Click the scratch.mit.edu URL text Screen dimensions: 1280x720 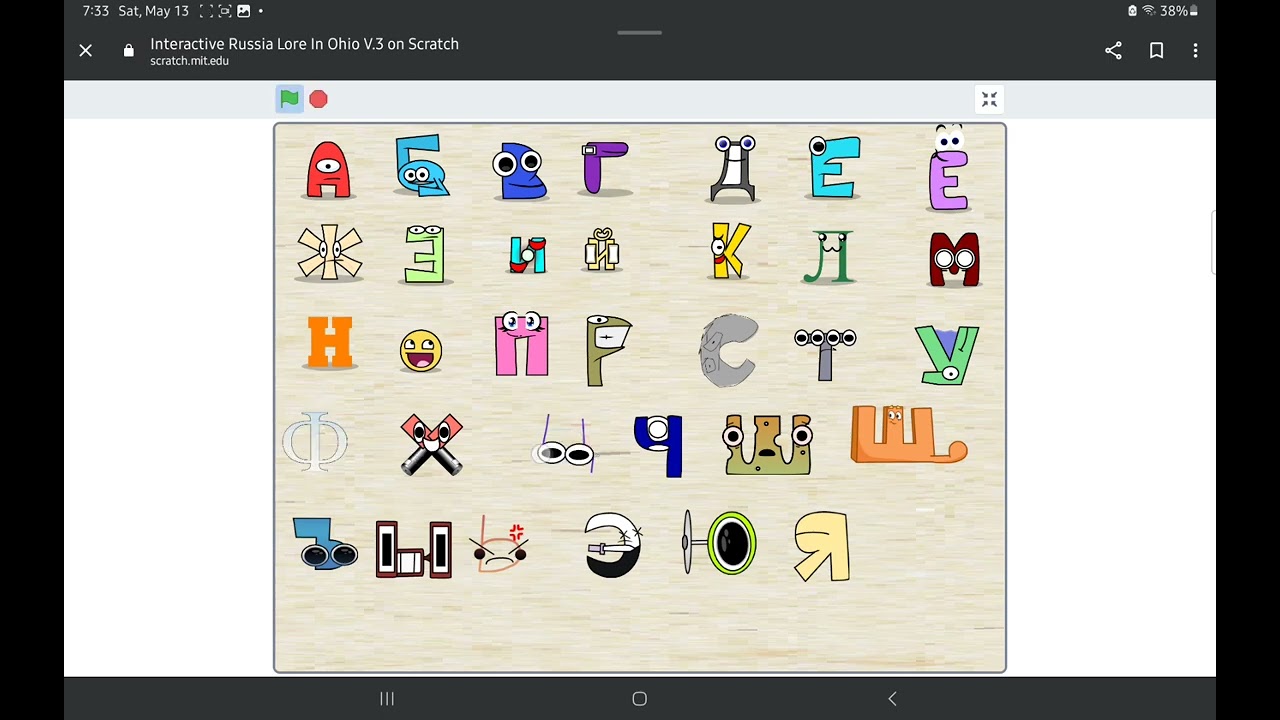(189, 61)
